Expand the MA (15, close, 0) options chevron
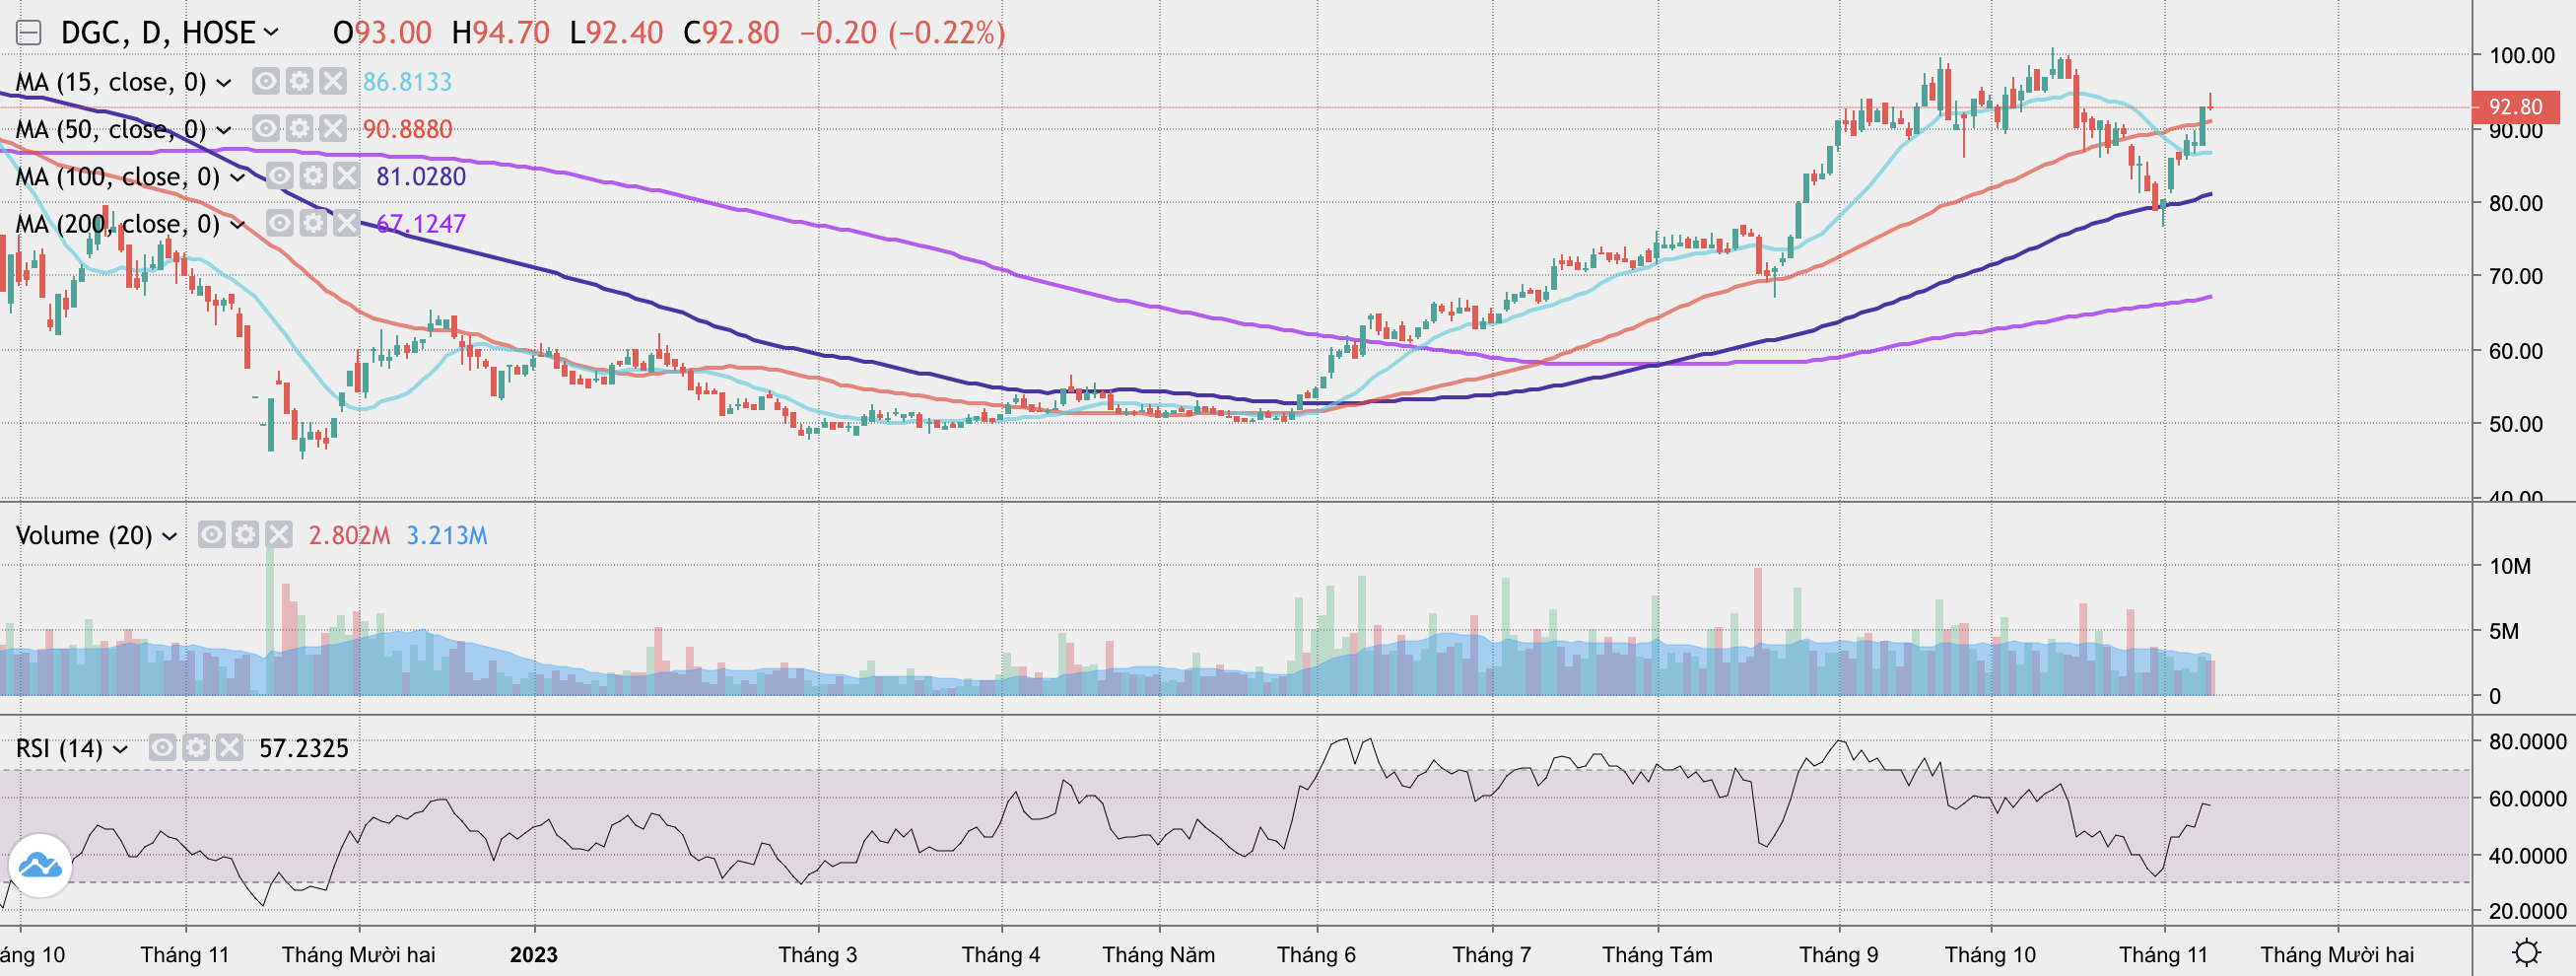This screenshot has height=976, width=2576. pos(224,83)
